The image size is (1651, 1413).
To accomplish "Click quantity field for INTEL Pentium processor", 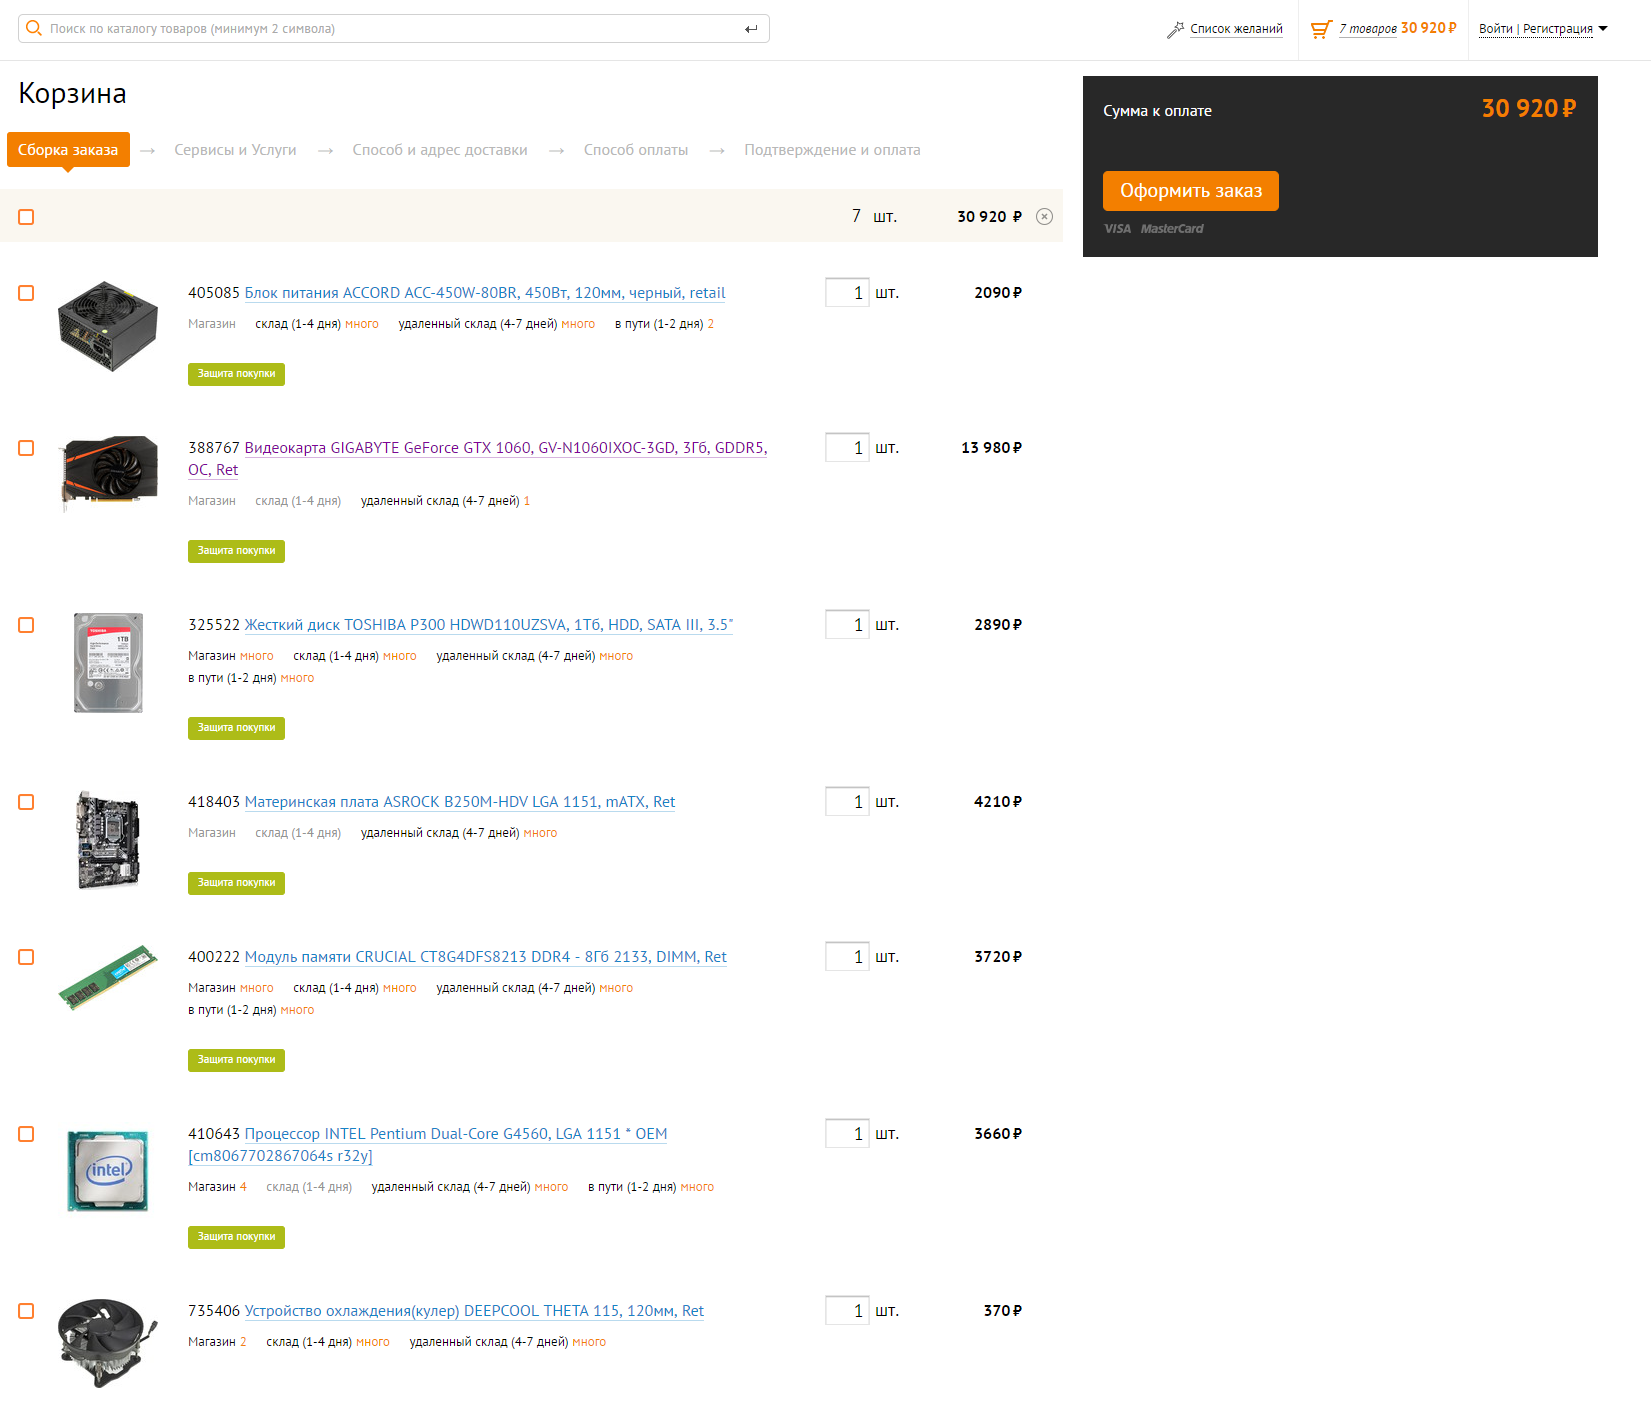I will coord(847,1134).
